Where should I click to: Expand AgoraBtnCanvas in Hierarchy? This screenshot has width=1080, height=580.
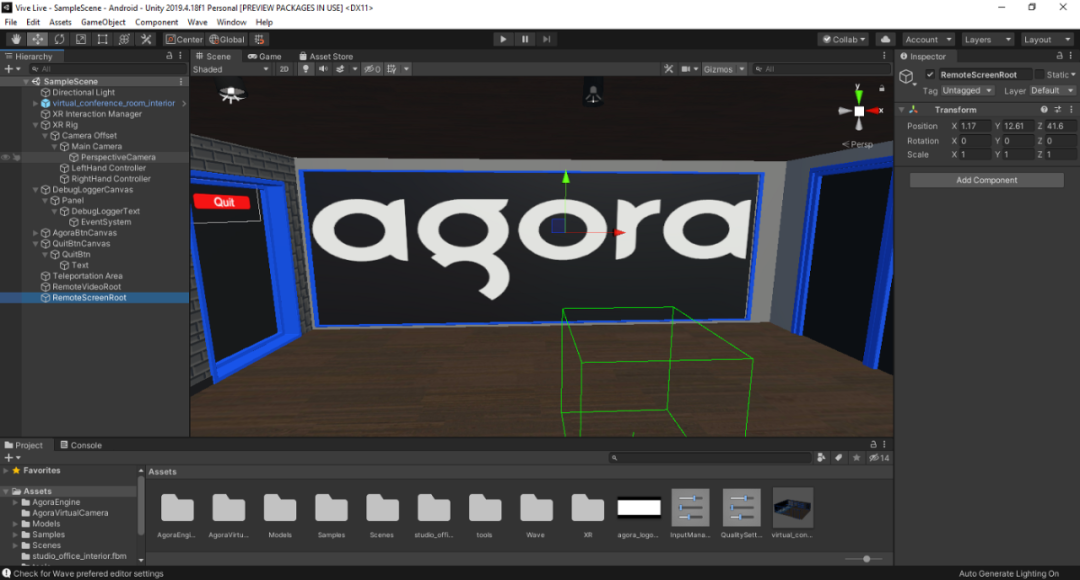36,233
